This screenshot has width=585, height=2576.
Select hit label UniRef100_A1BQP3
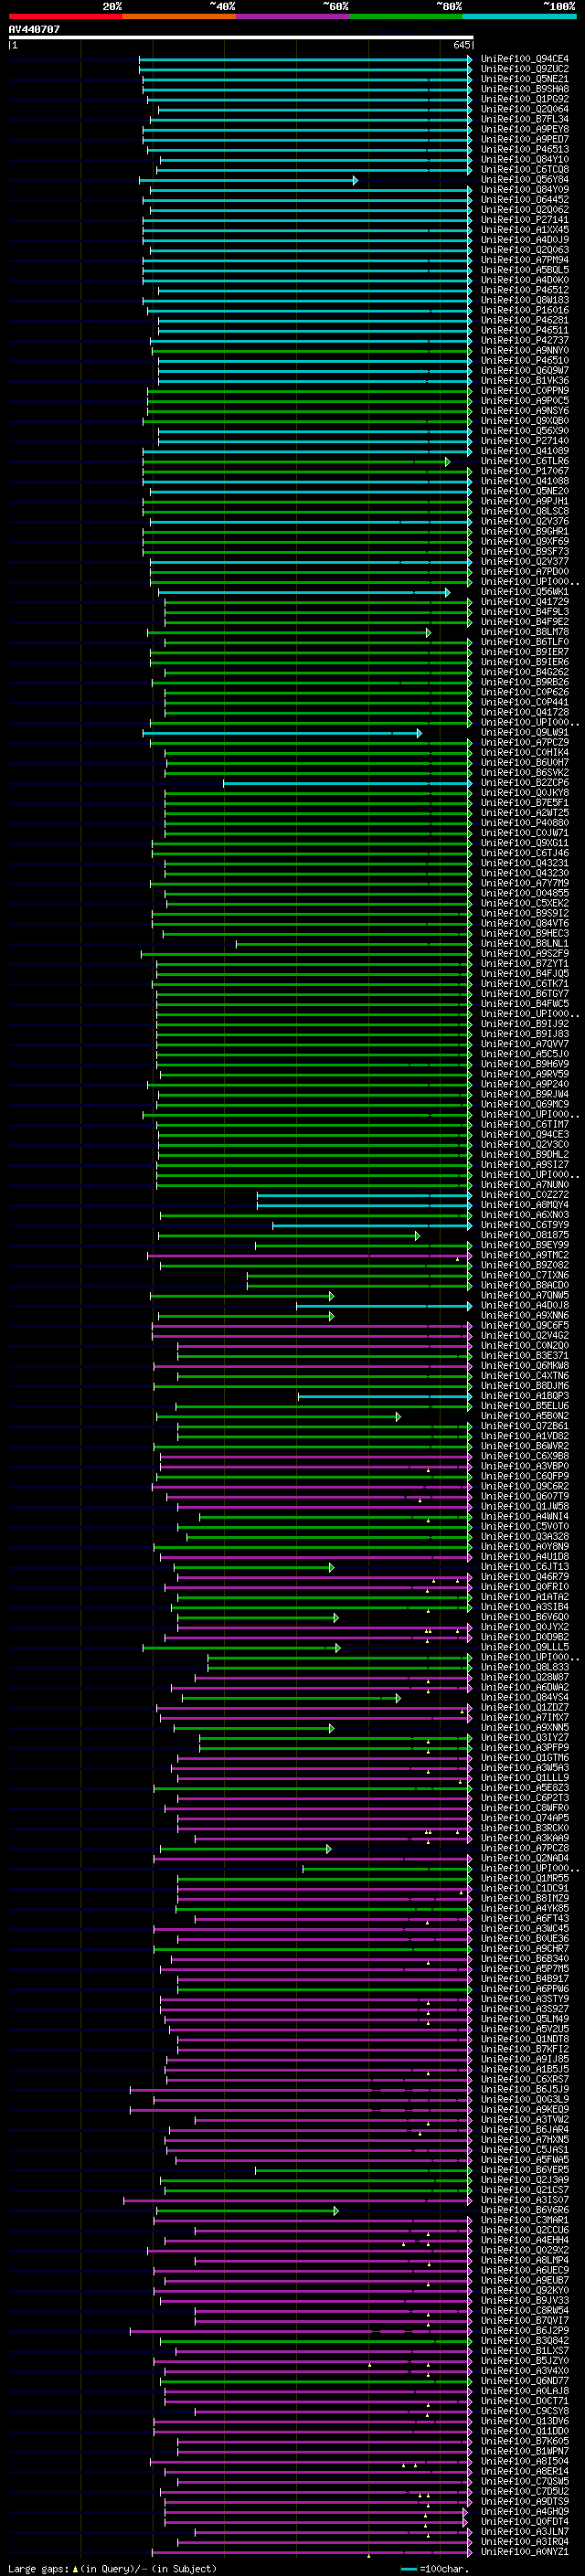click(525, 1396)
